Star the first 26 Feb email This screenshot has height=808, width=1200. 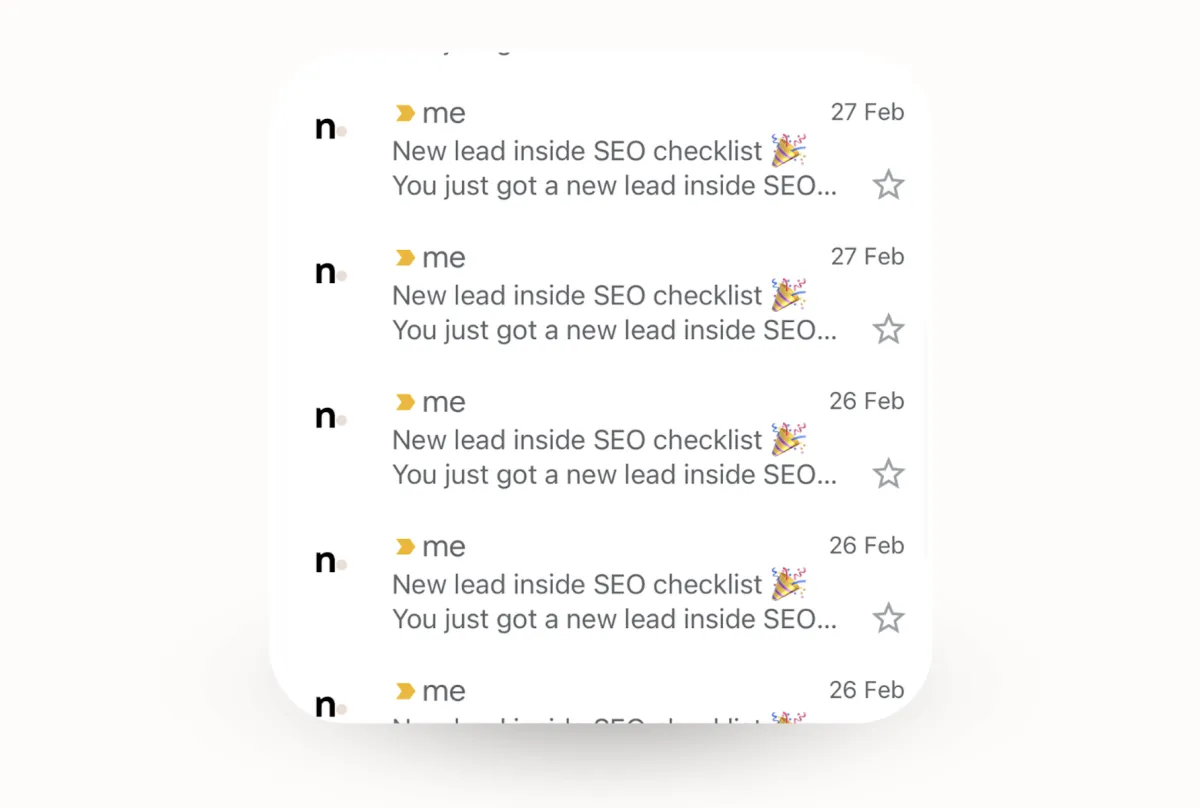(x=888, y=473)
